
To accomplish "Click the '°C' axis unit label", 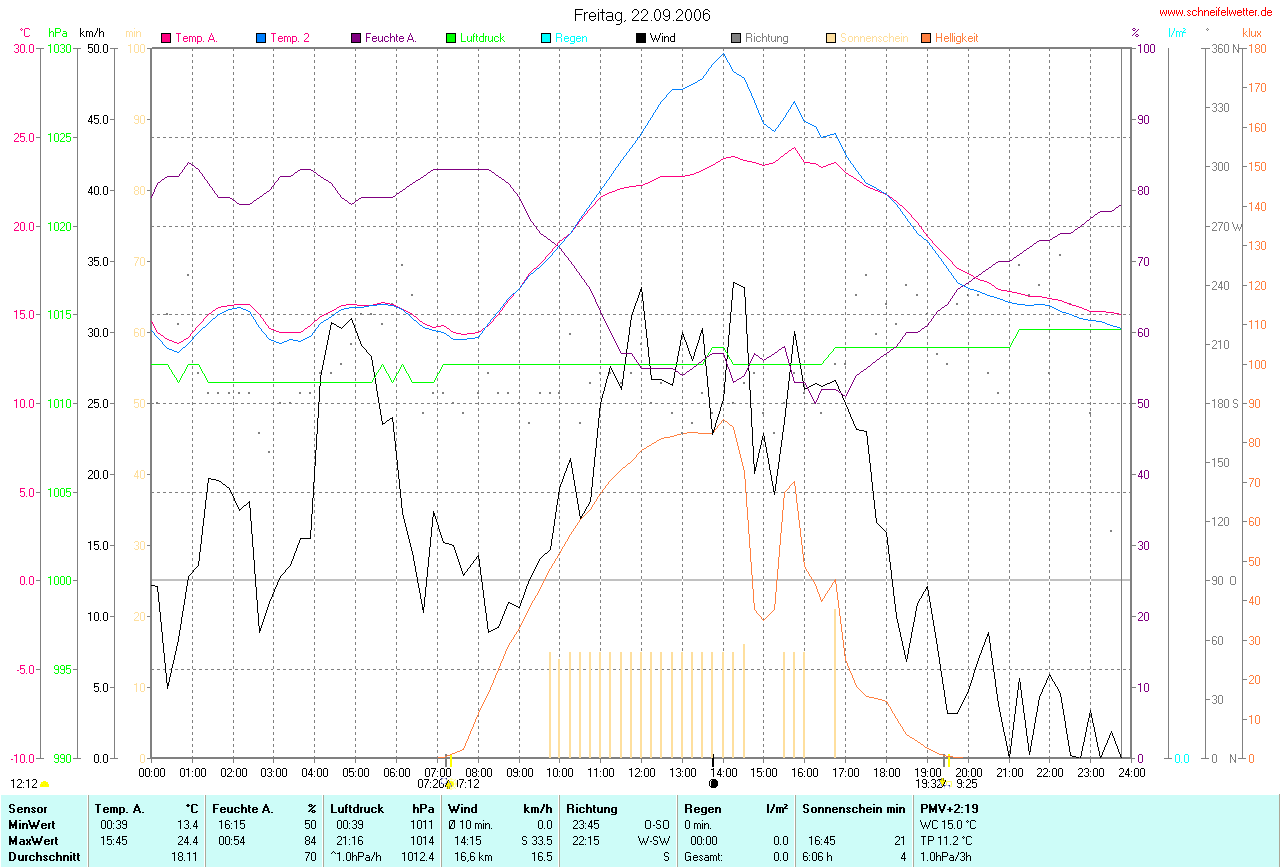I will [26, 33].
